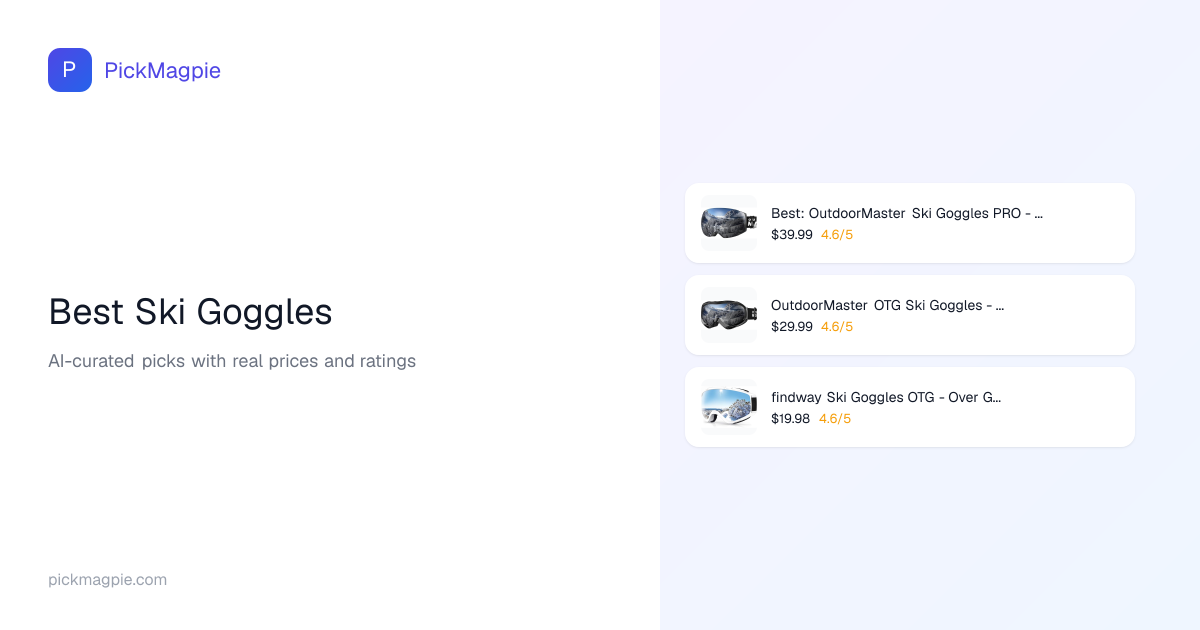Click the 4.6/5 rating beside $19.98

[x=835, y=419]
